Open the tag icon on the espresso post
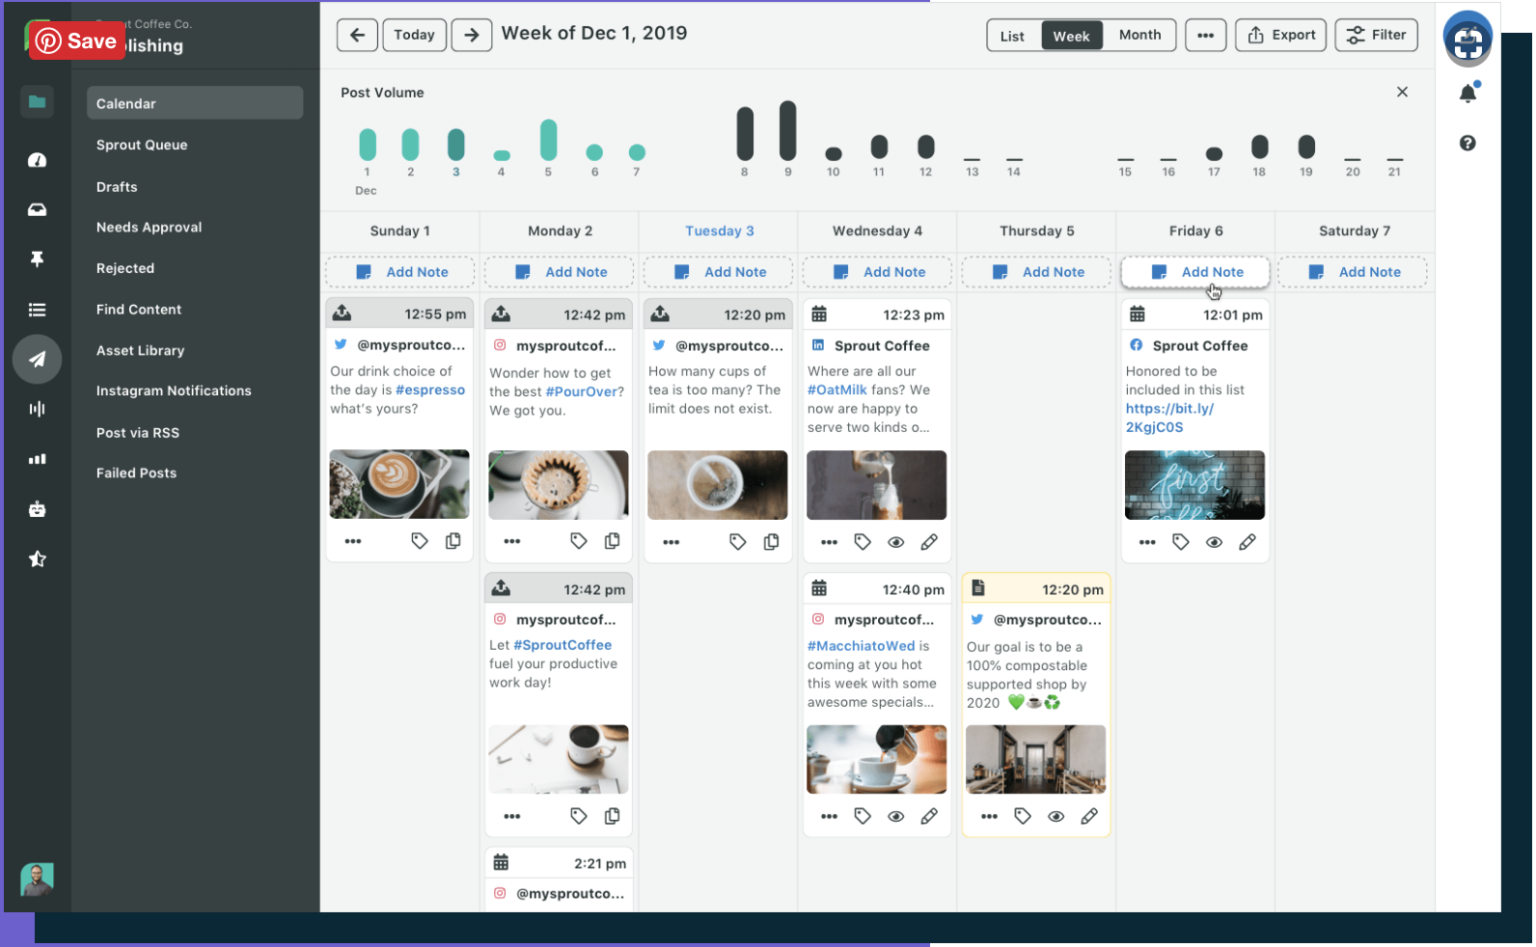The width and height of the screenshot is (1536, 947). (x=419, y=540)
